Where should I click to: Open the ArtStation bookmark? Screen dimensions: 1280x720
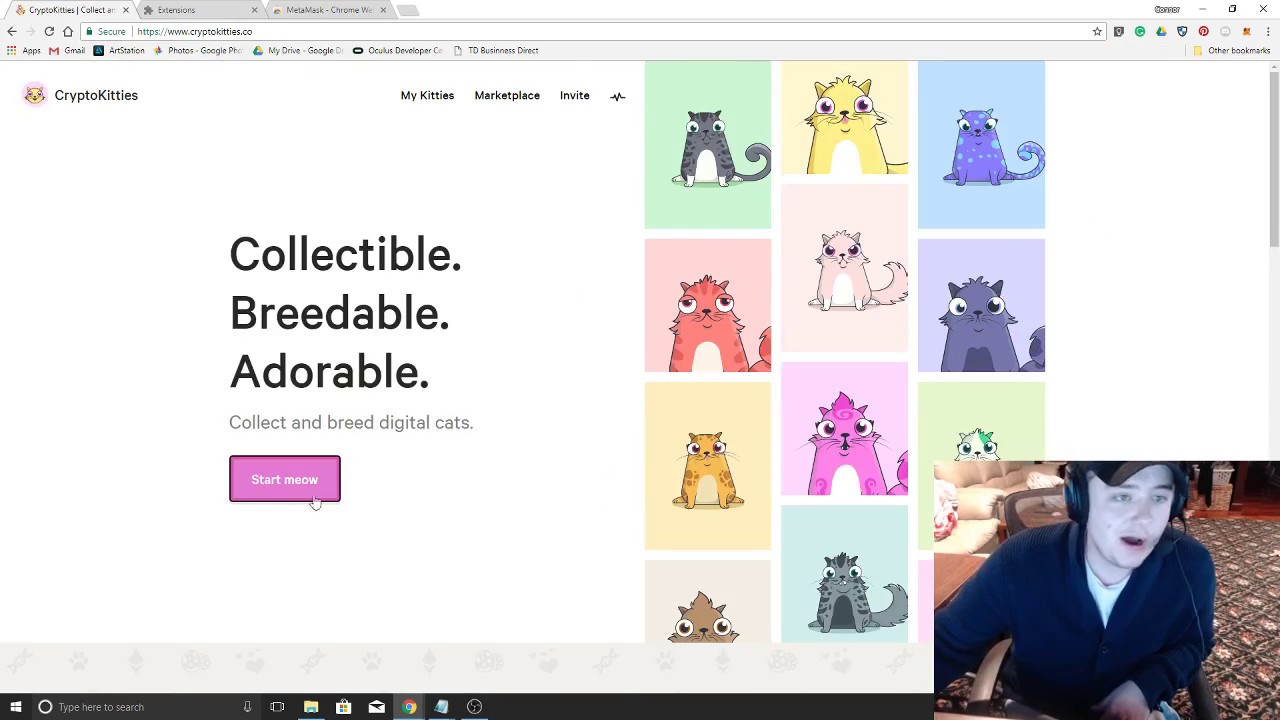pos(119,50)
